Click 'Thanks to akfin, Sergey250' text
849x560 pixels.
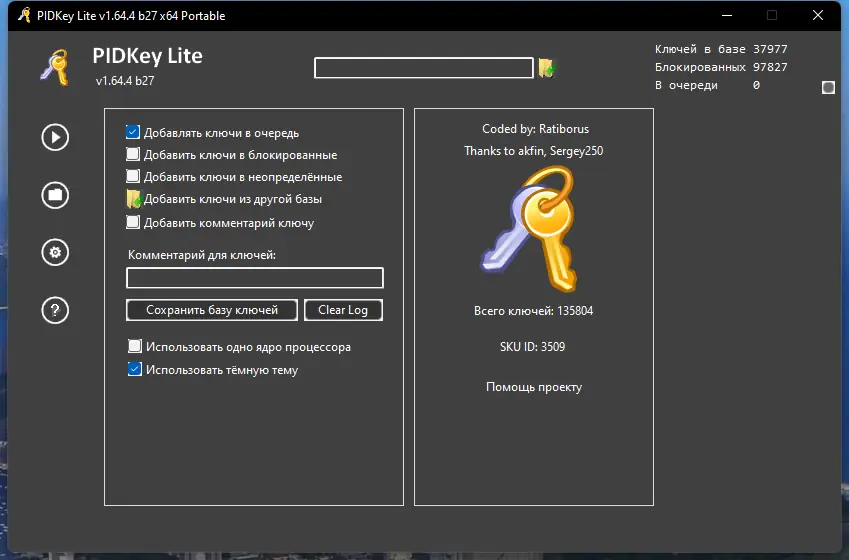(533, 151)
